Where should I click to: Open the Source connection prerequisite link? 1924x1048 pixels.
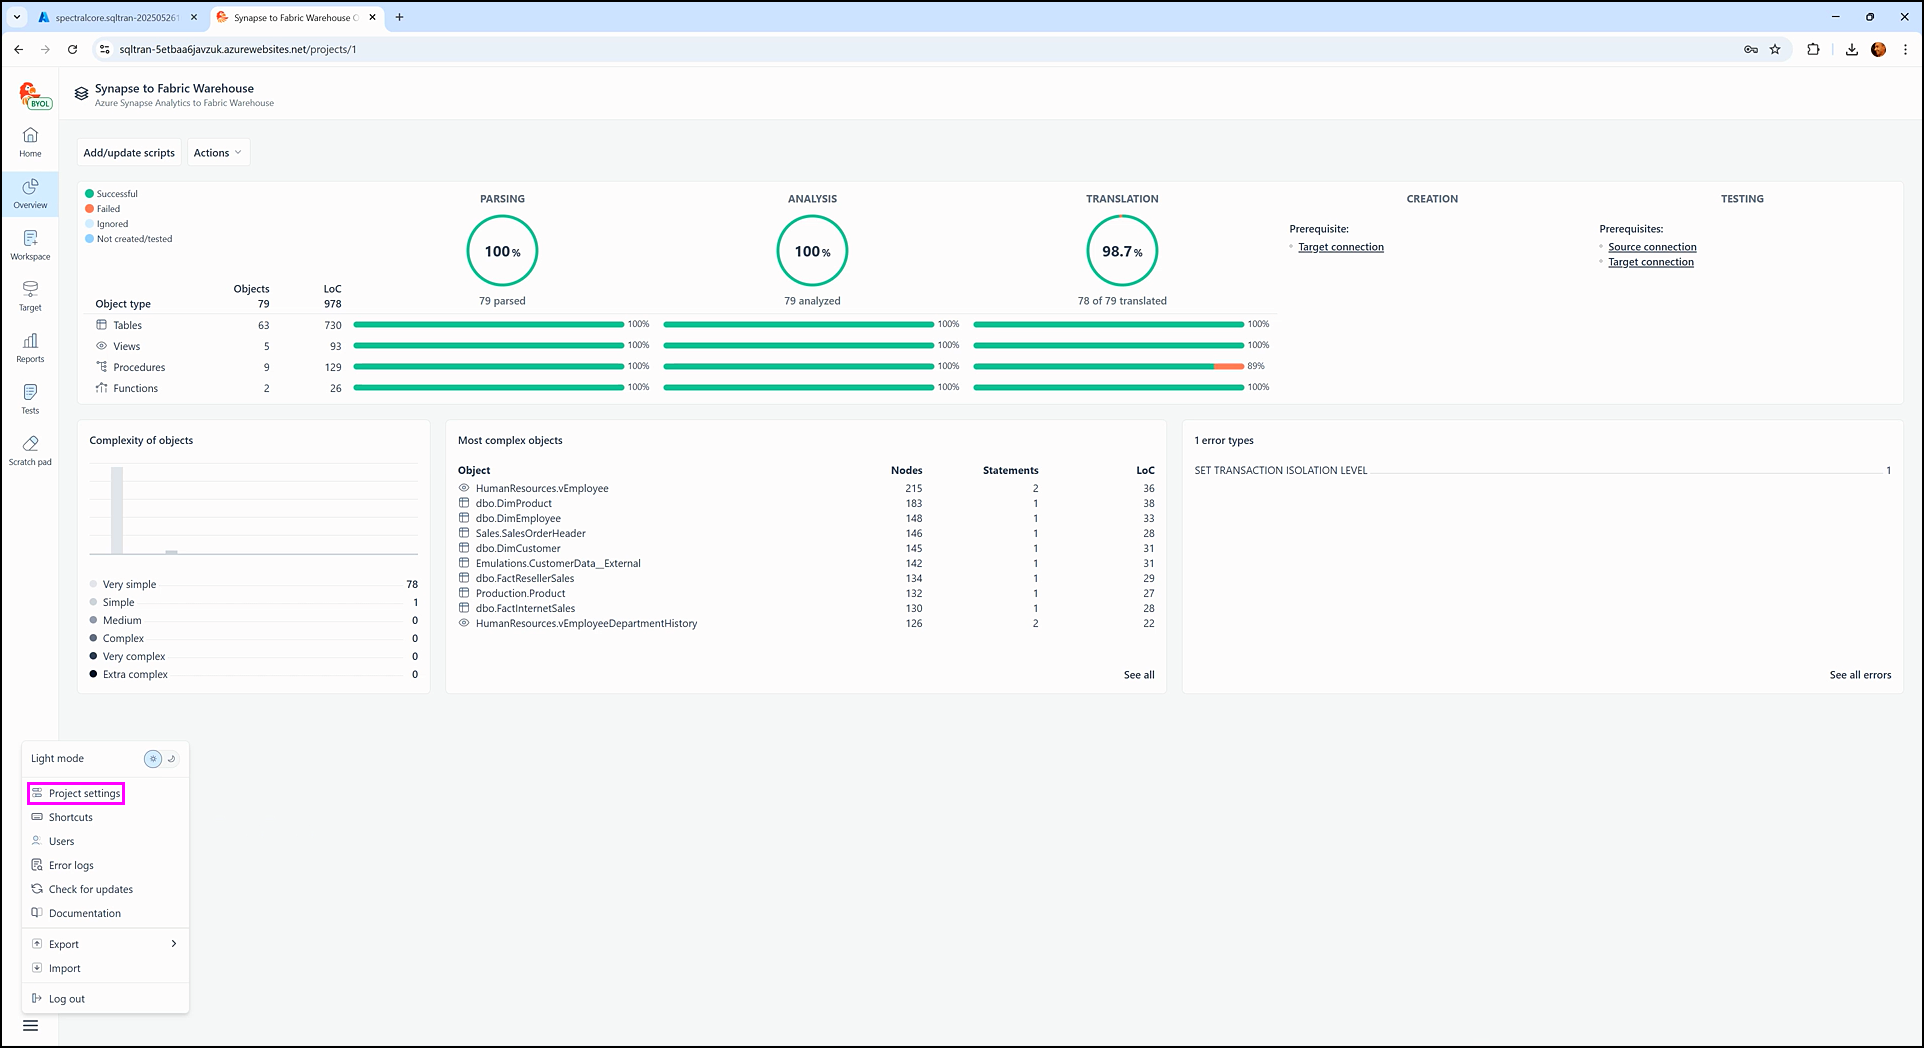(x=1651, y=247)
